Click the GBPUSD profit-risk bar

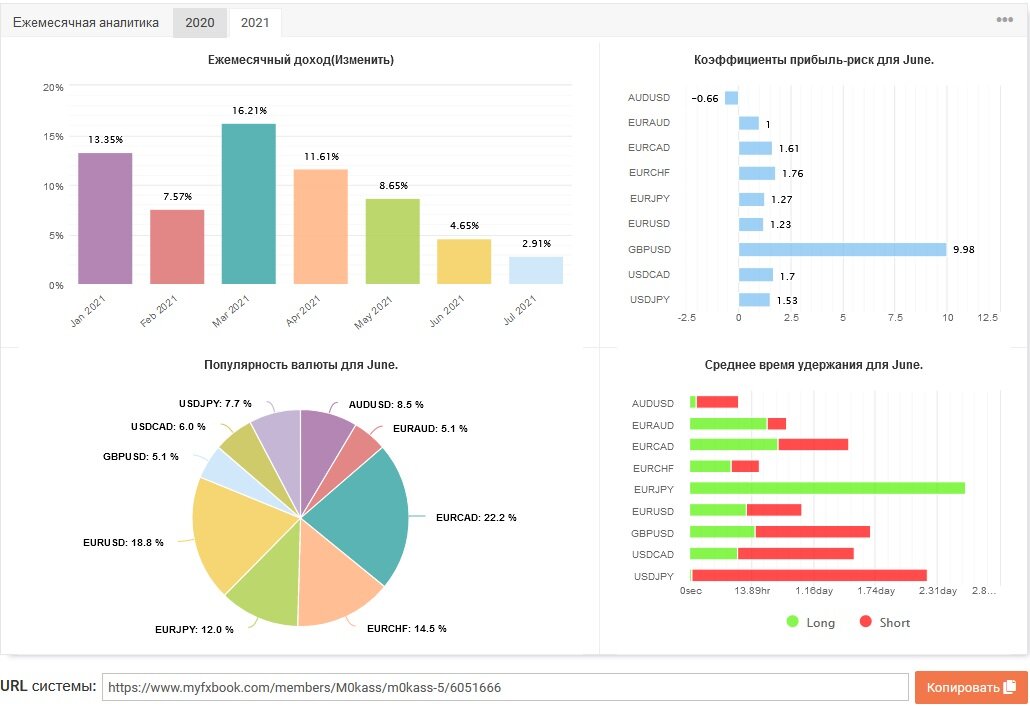842,250
